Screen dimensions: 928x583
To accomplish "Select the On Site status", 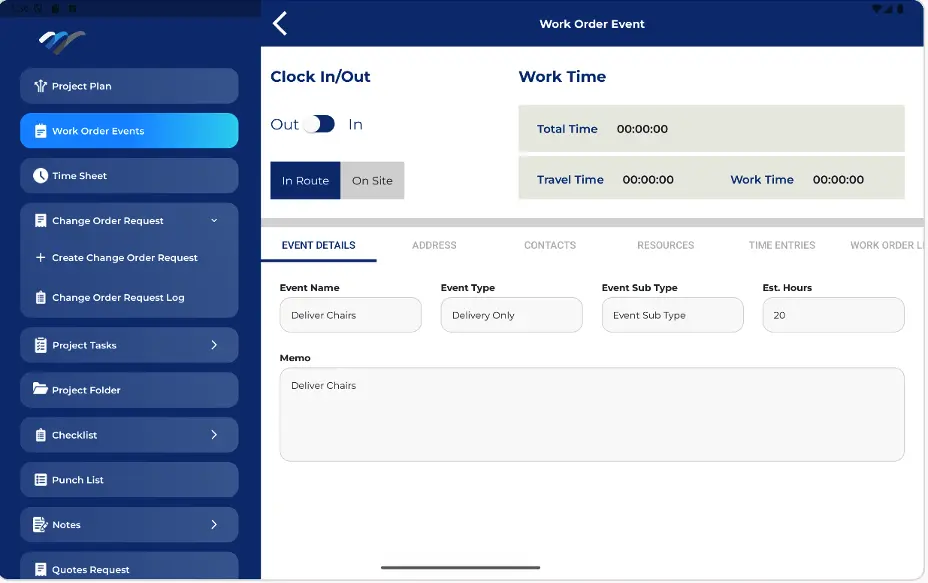I will [x=372, y=181].
